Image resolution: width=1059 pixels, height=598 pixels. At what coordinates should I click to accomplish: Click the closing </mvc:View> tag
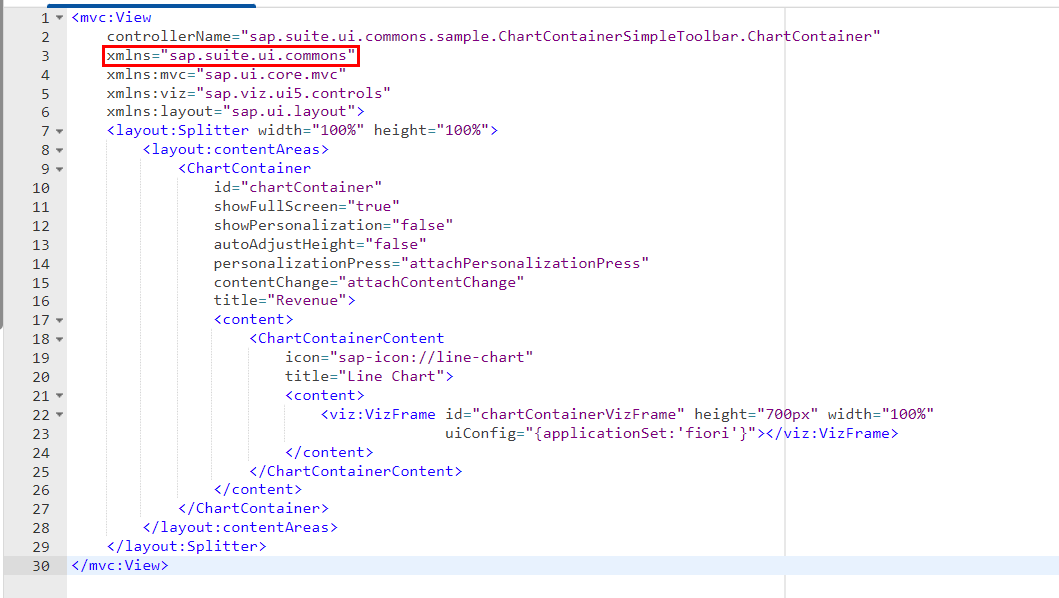click(120, 565)
